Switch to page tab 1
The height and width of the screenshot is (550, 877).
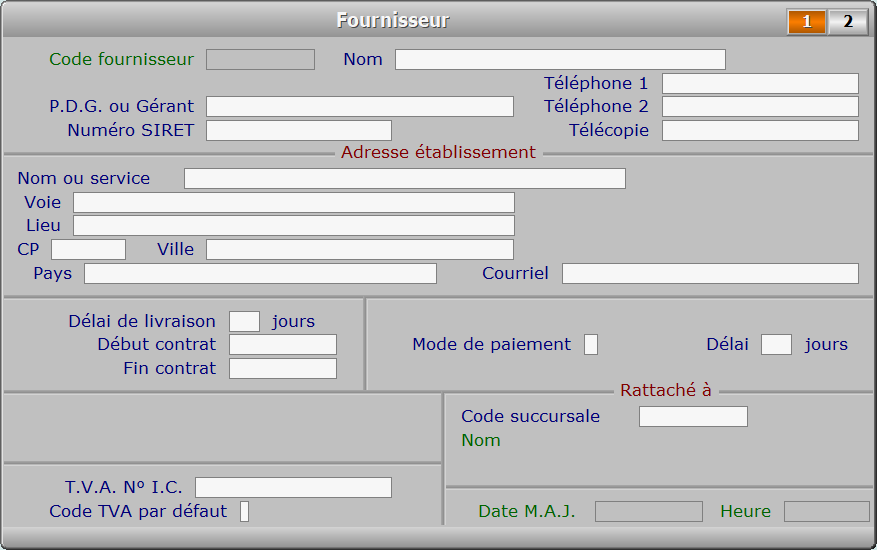[x=807, y=22]
